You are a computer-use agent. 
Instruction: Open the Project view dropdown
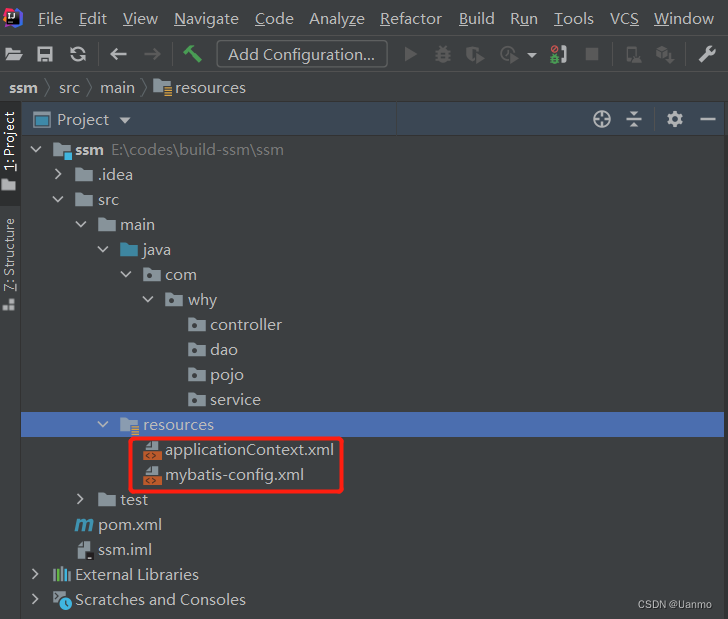(125, 120)
